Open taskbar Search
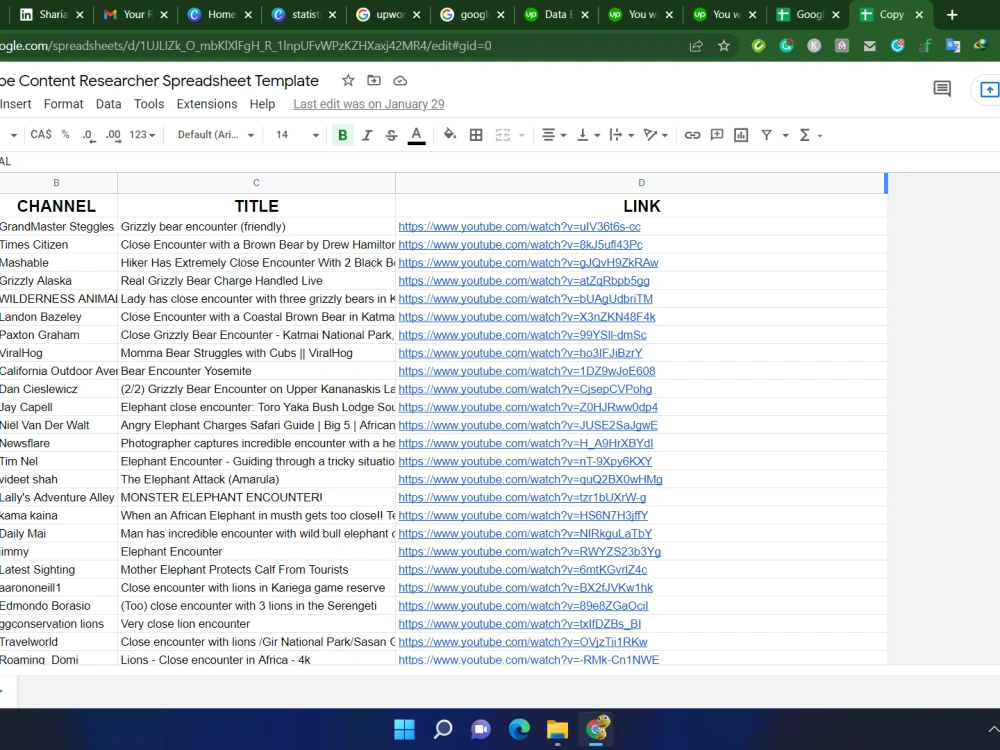The width and height of the screenshot is (1000, 750). pos(443,729)
